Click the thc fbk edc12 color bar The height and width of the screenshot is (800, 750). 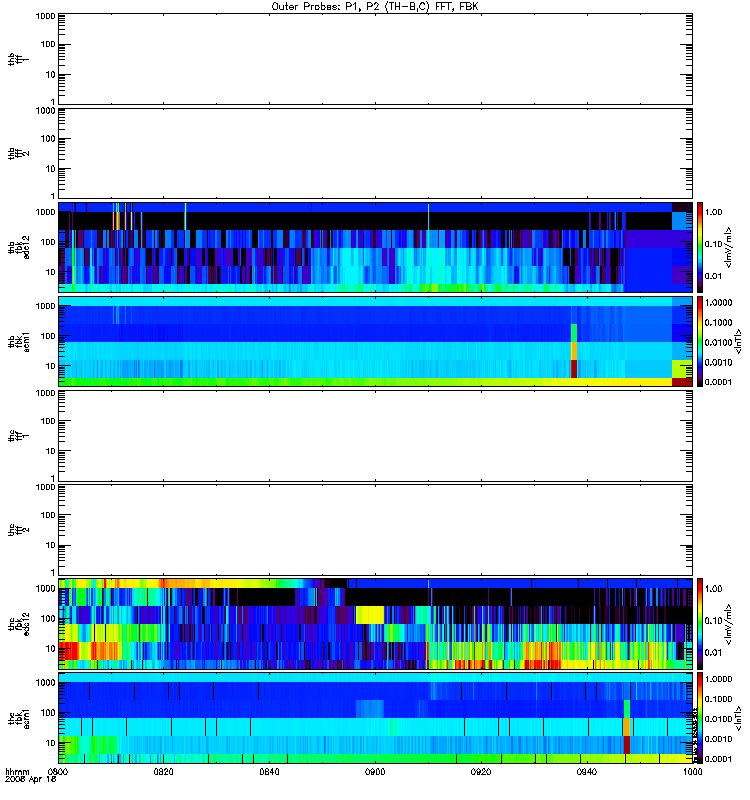[700, 624]
